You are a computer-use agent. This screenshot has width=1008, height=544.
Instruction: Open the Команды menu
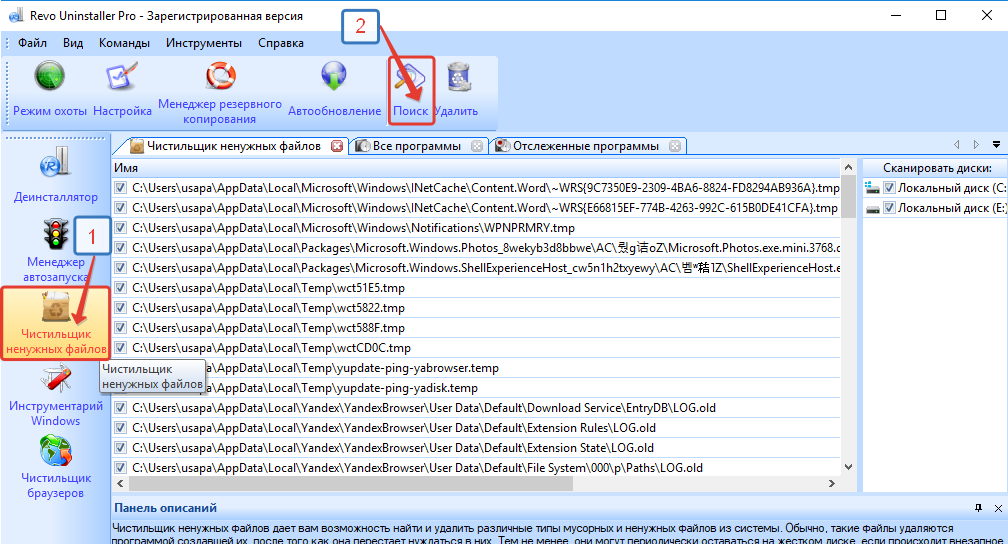coord(124,43)
